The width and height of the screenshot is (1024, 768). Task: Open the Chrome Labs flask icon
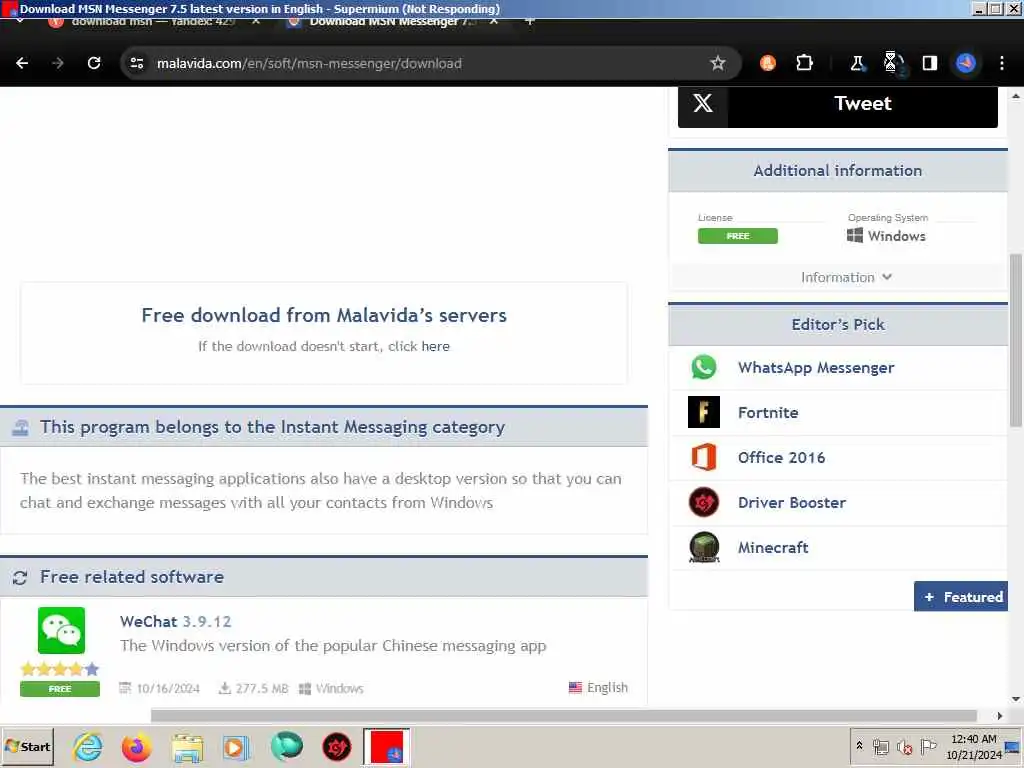(x=857, y=63)
